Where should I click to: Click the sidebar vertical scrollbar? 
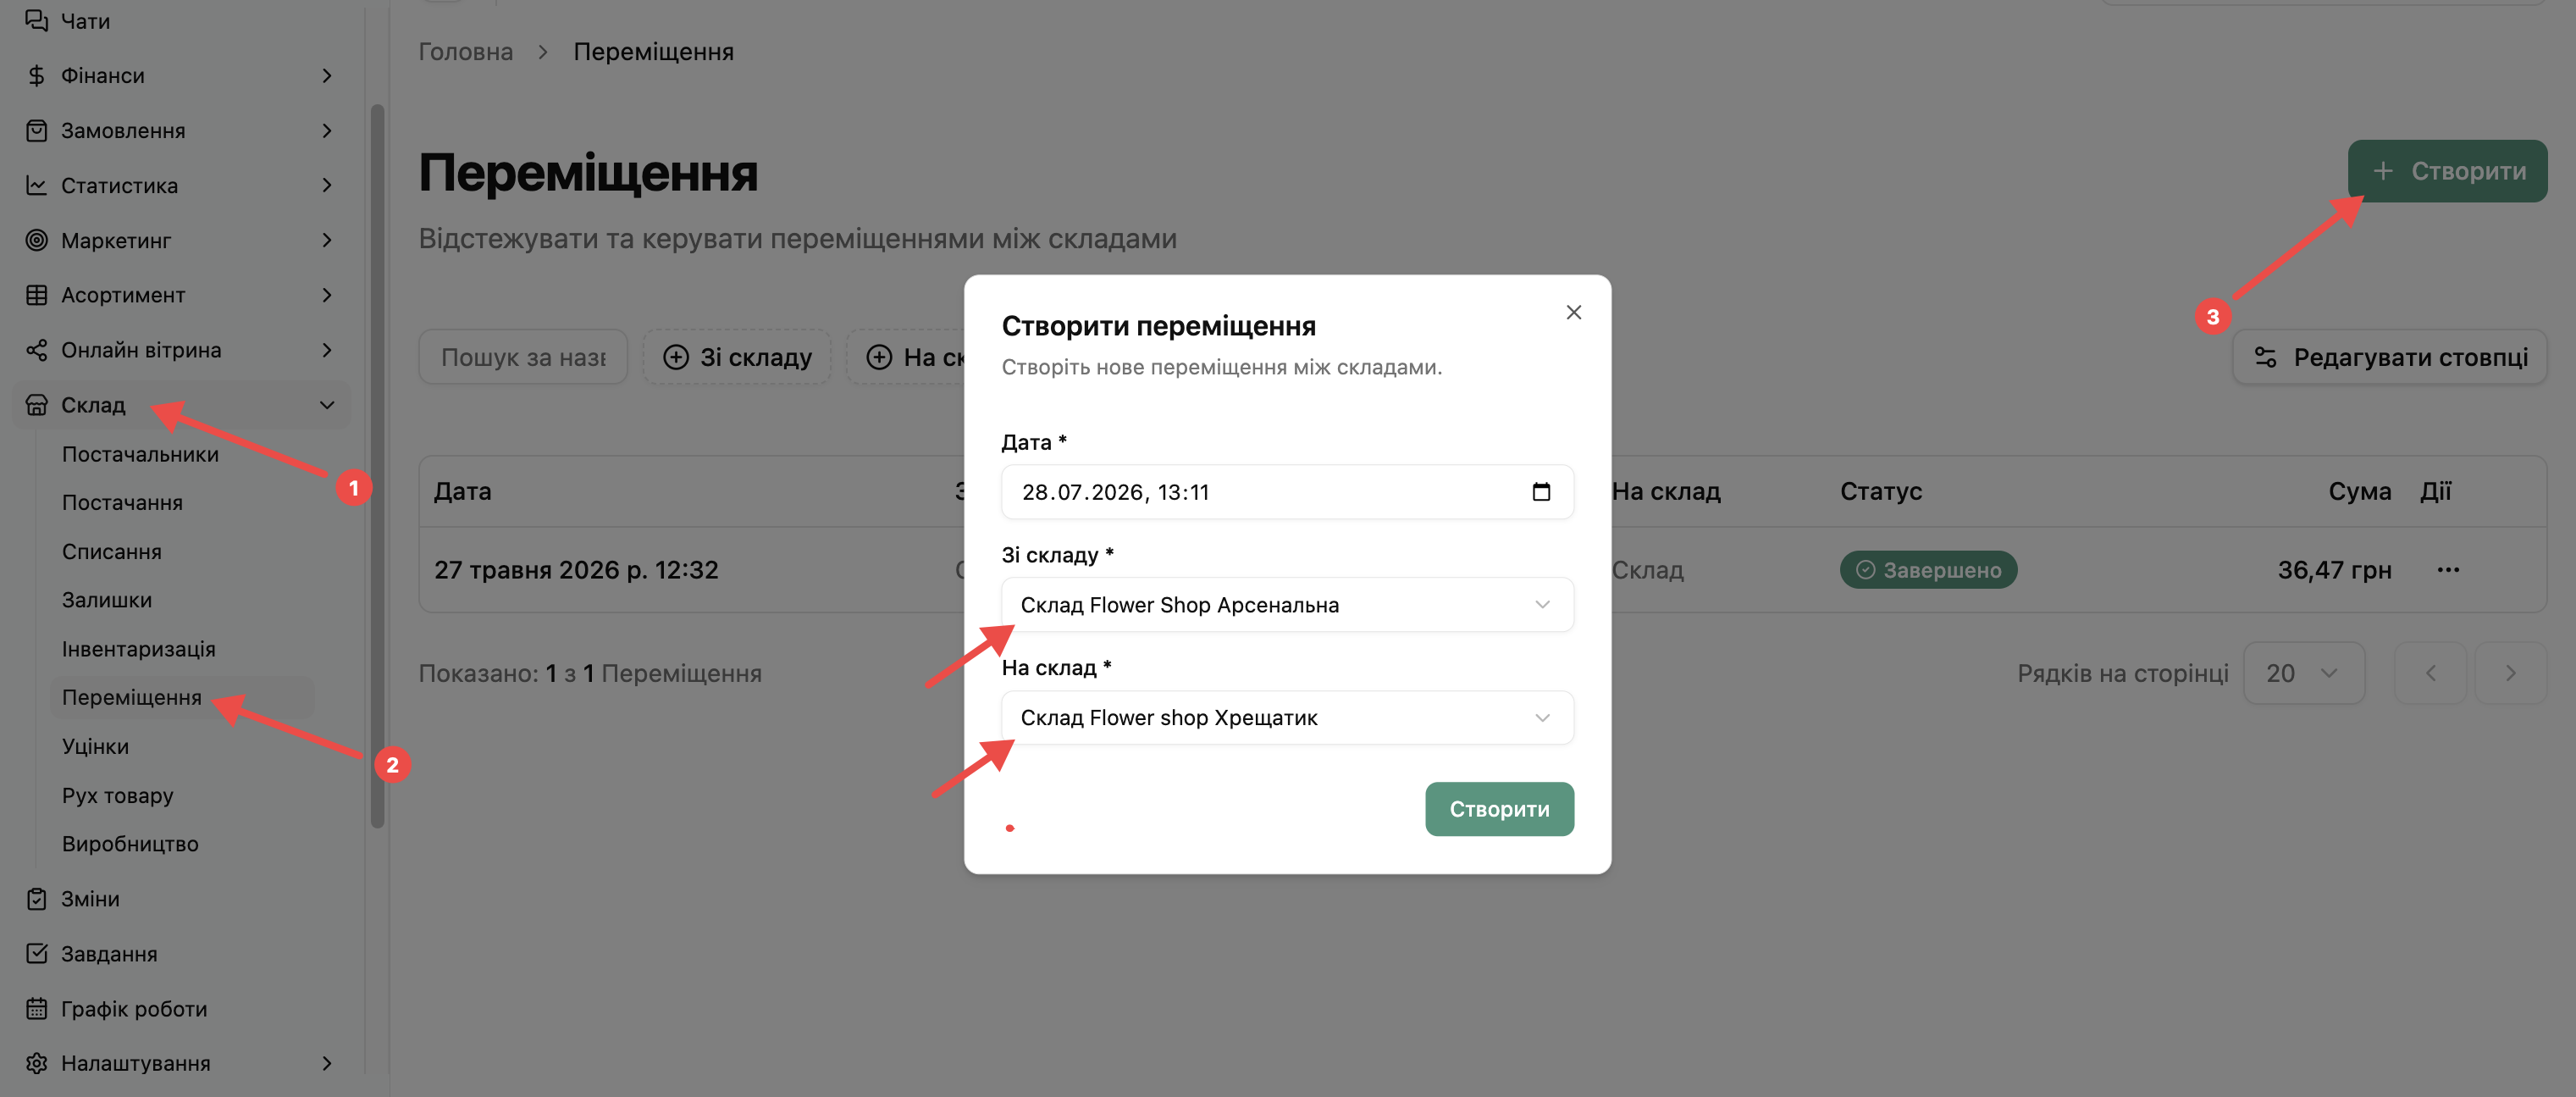point(377,466)
